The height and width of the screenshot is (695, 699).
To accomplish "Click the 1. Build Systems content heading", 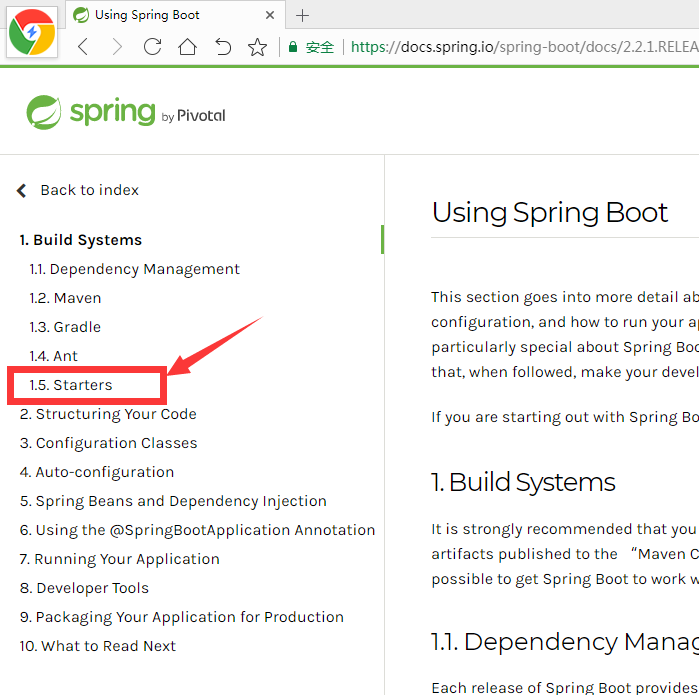I will pyautogui.click(x=523, y=482).
